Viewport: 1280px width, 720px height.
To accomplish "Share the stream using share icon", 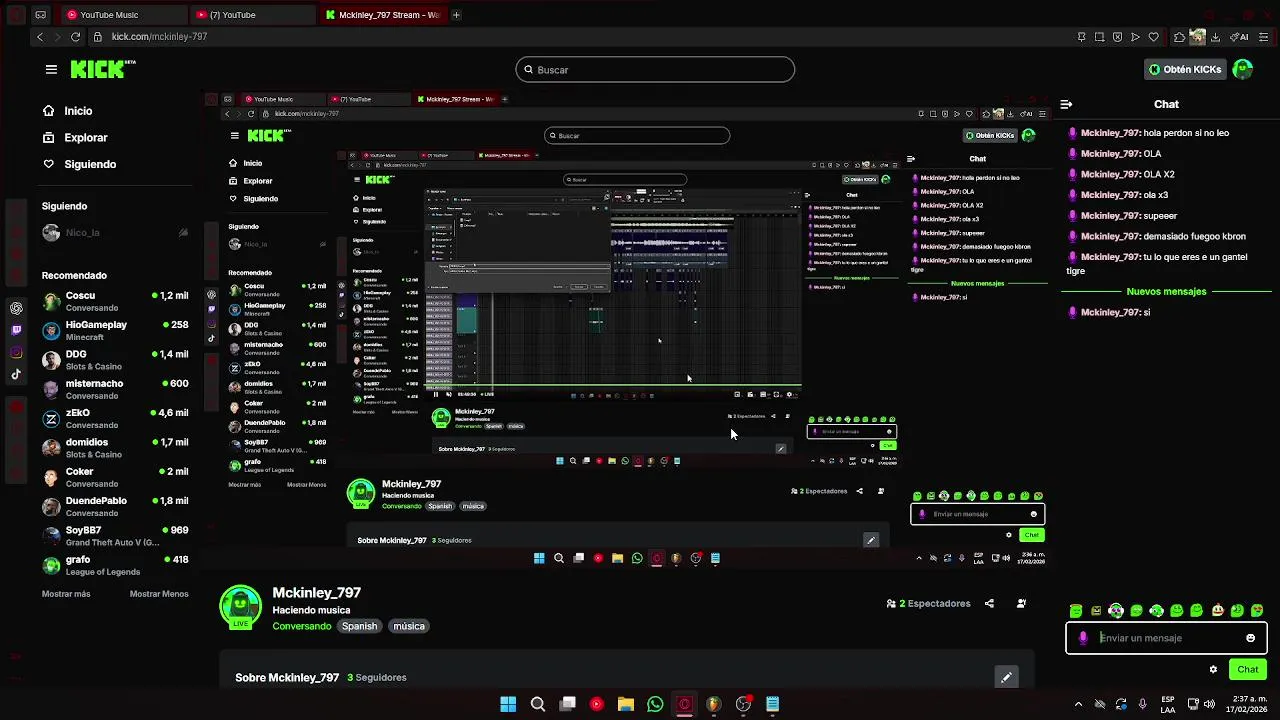I will (989, 604).
